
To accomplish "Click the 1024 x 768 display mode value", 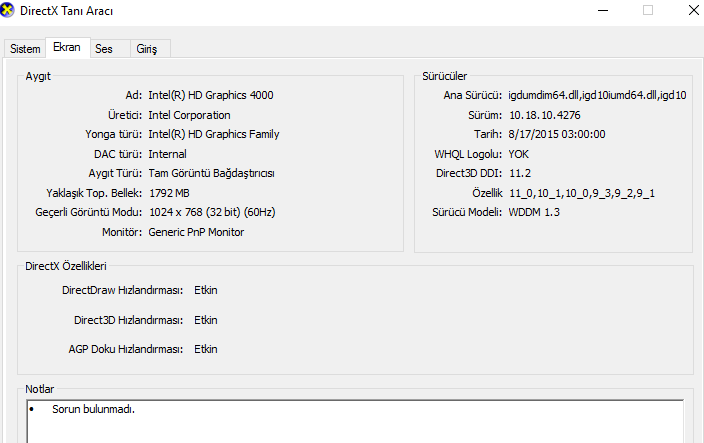I will (211, 212).
